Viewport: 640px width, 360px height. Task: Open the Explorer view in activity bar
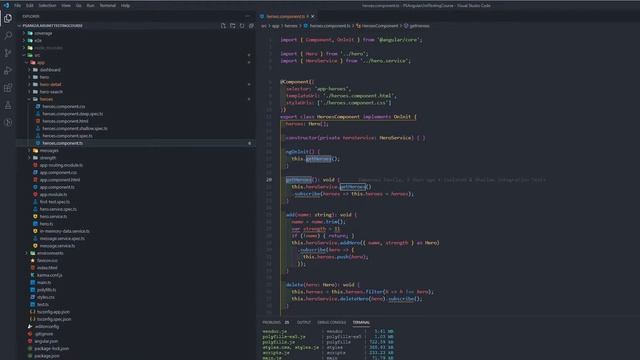pos(8,18)
